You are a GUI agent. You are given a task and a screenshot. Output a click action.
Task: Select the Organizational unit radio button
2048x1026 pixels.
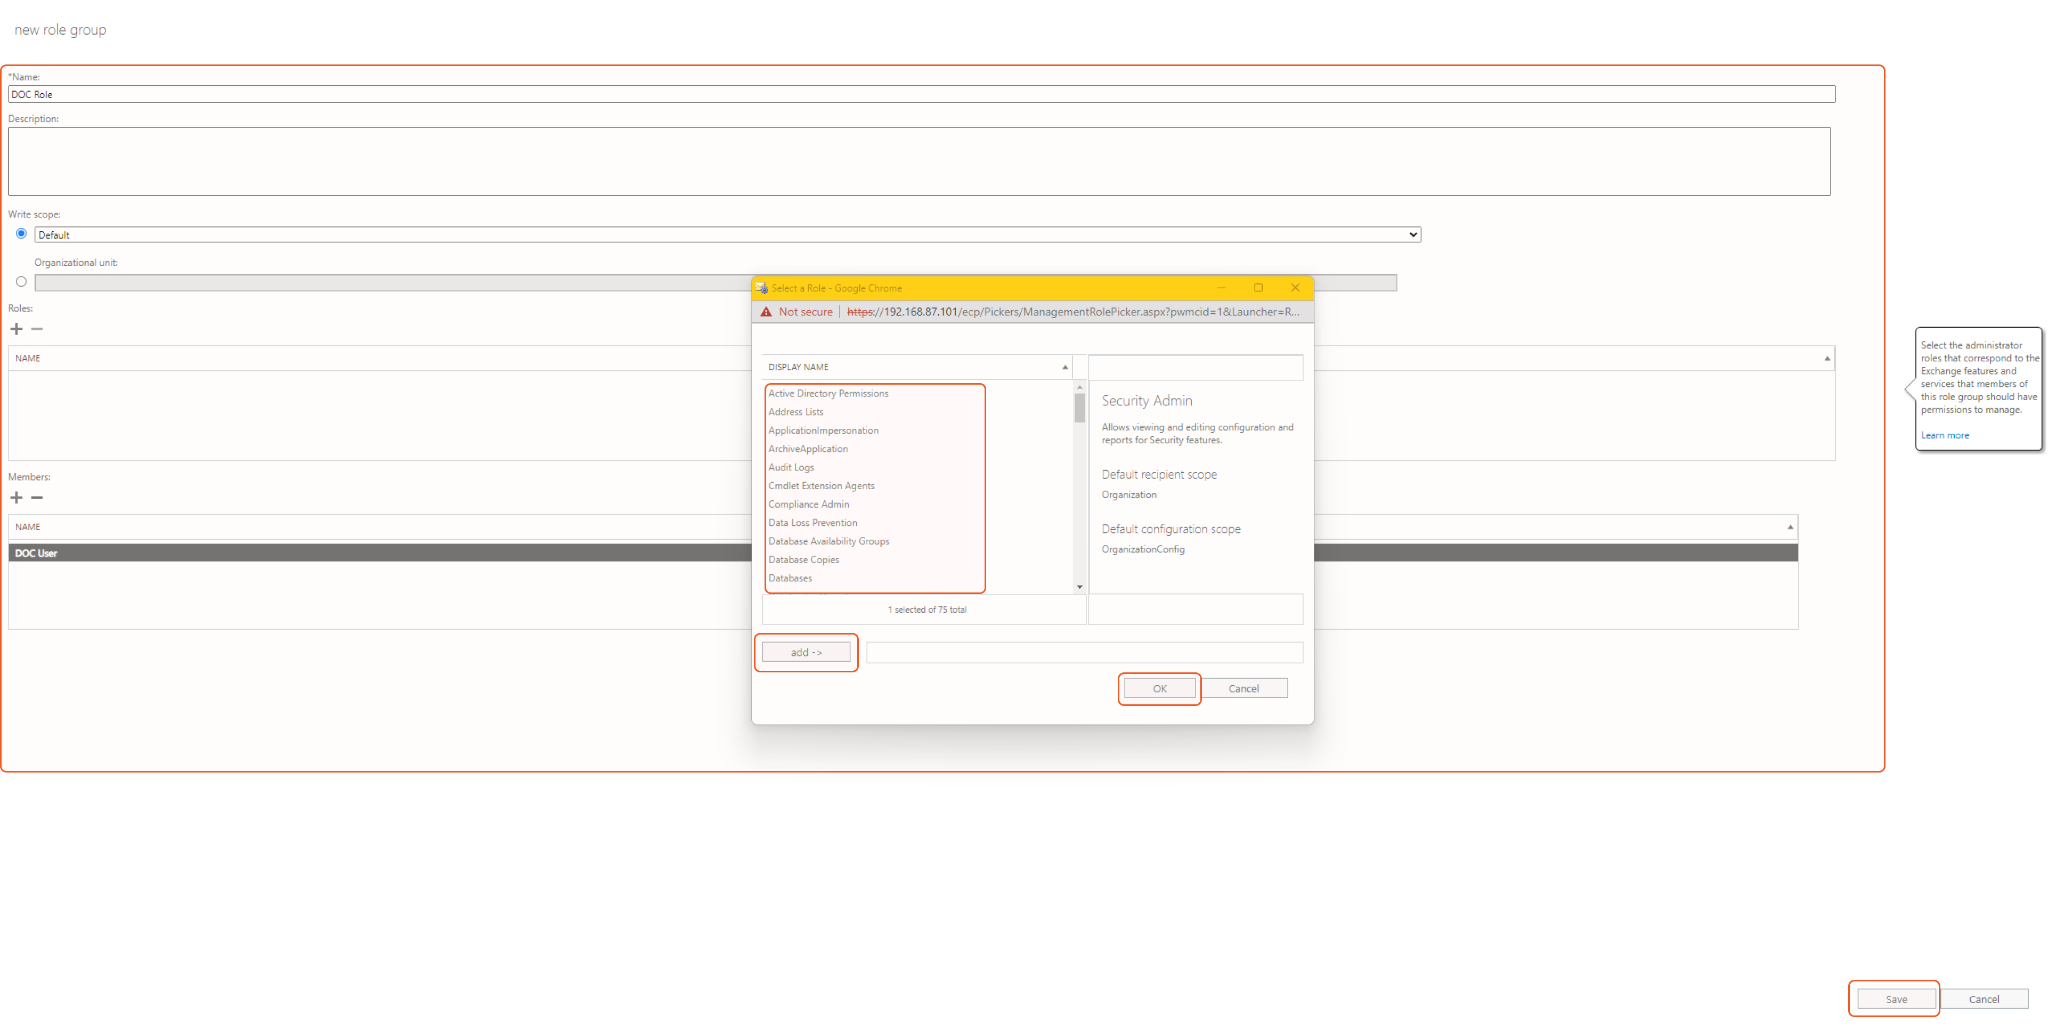click(21, 282)
